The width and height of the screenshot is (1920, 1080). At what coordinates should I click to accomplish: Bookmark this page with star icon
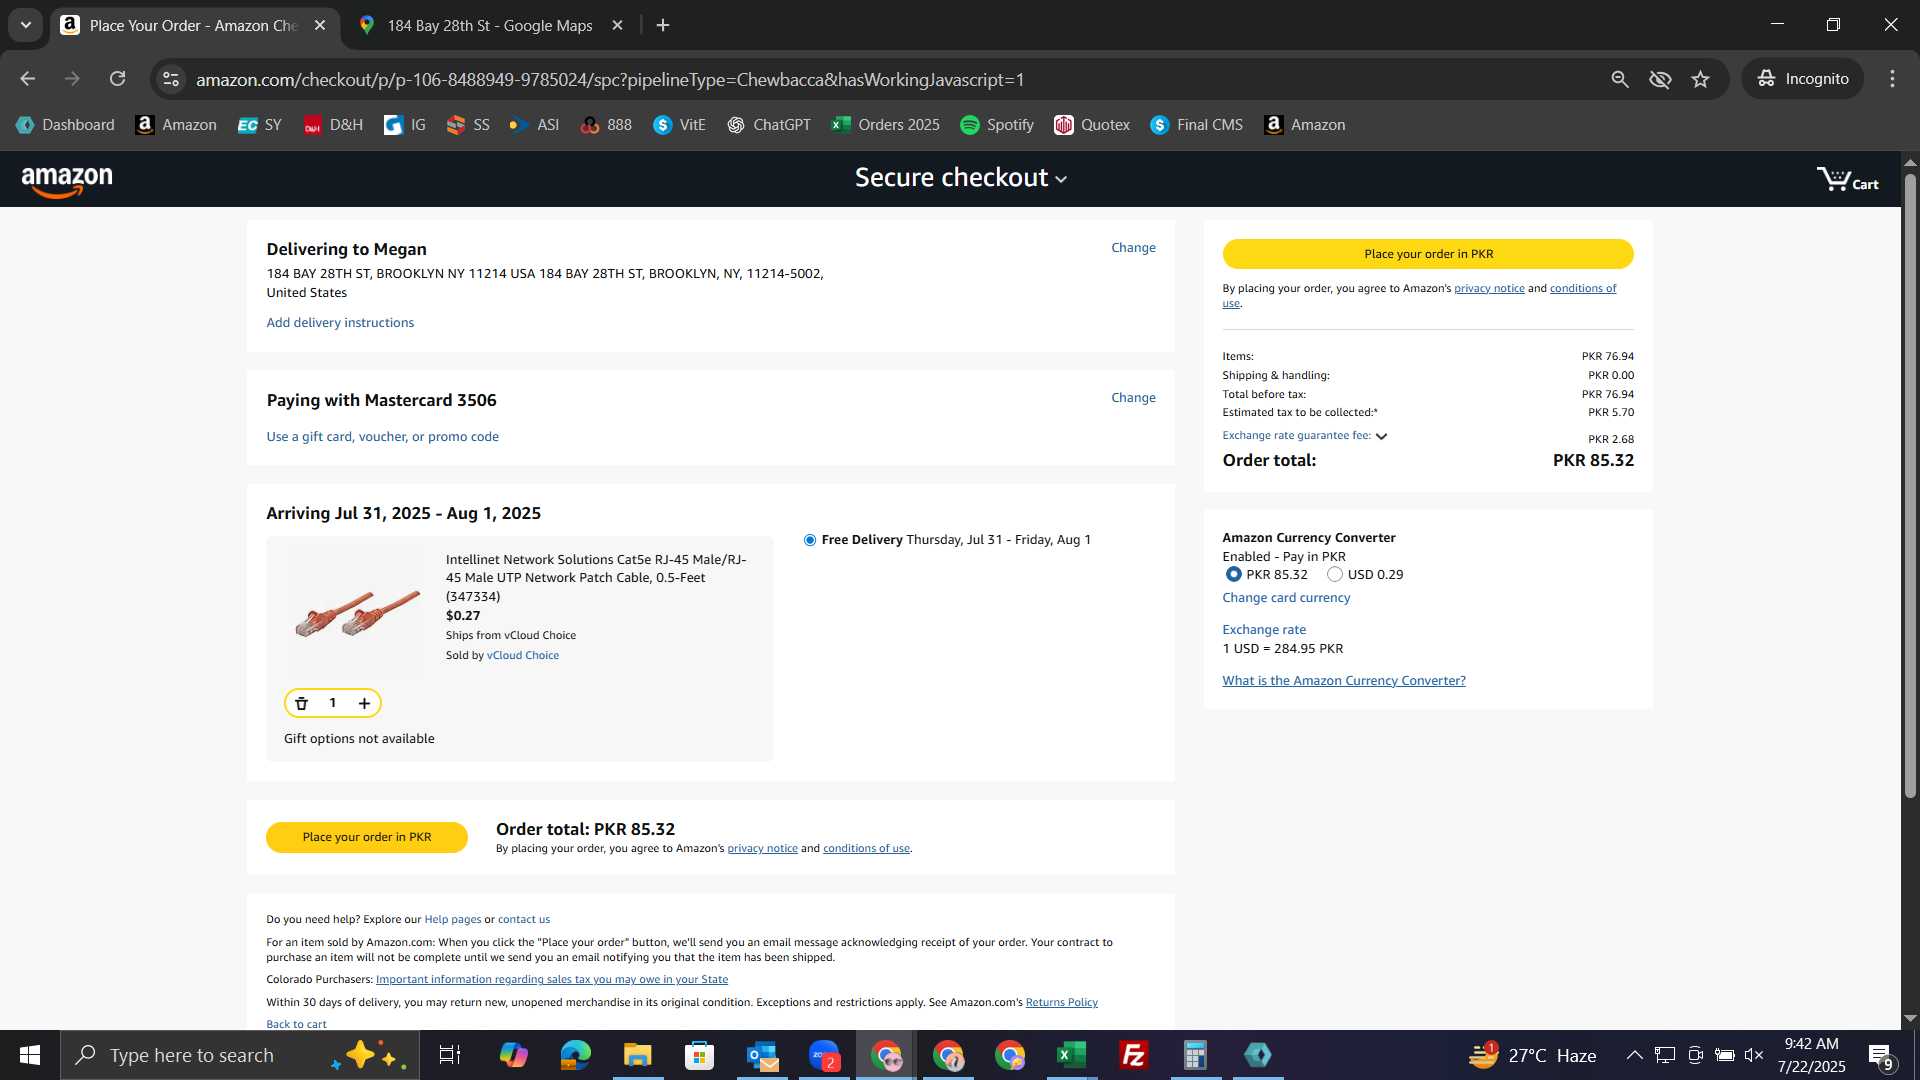1700,79
